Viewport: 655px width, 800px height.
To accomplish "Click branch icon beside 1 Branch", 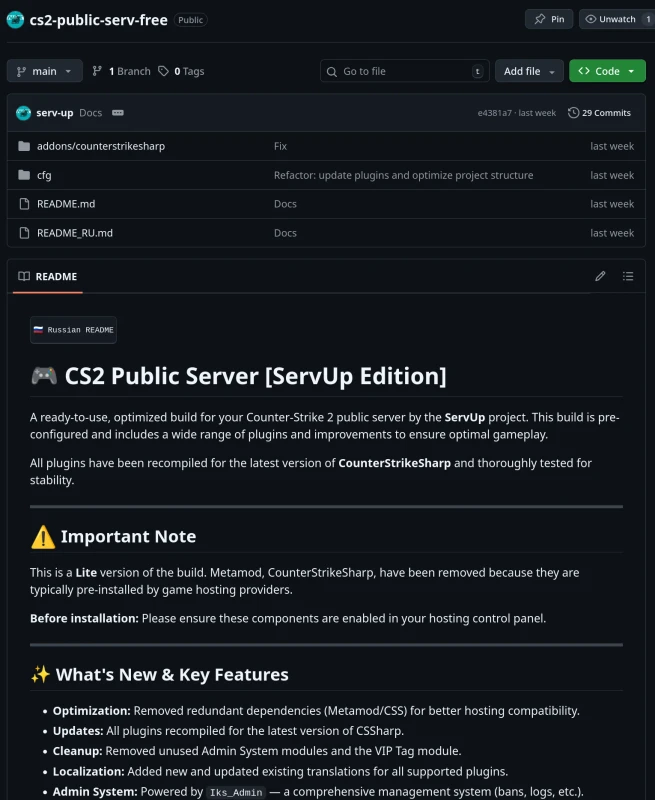I will point(97,71).
